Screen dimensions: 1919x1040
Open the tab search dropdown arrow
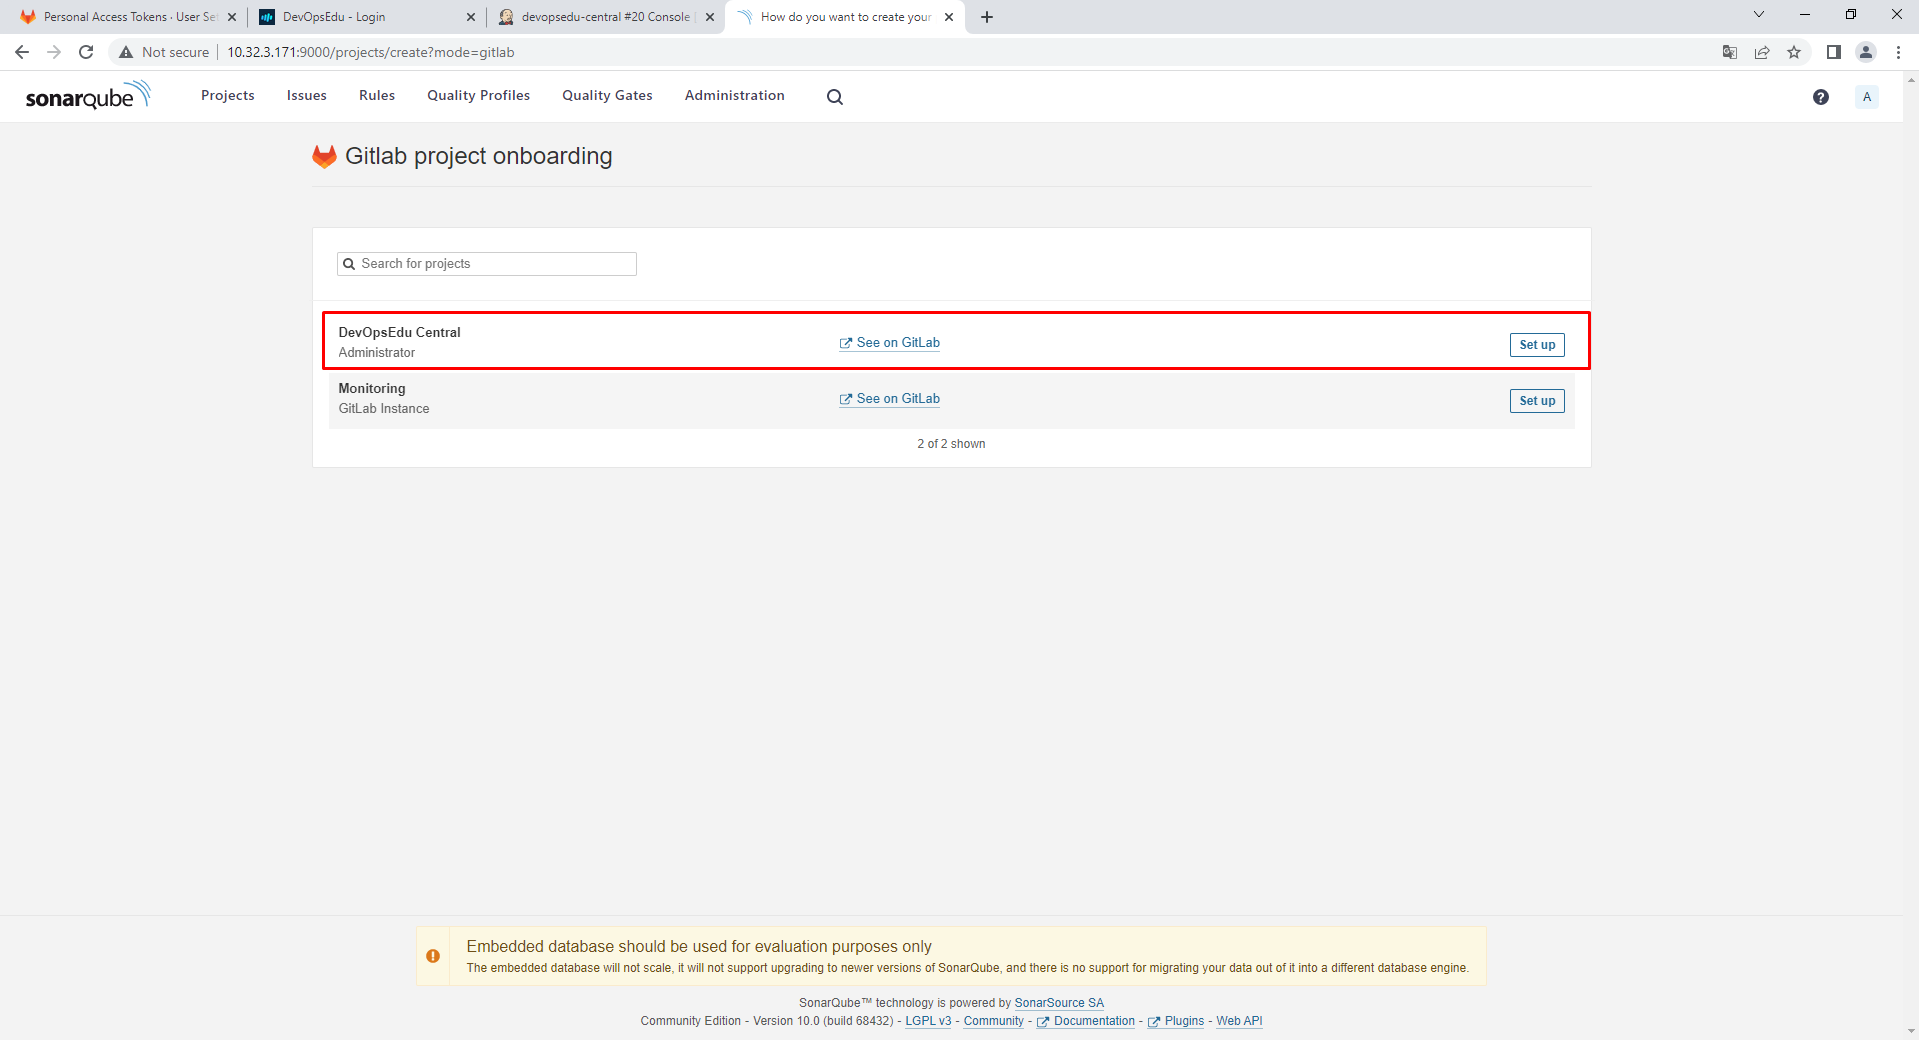point(1759,15)
